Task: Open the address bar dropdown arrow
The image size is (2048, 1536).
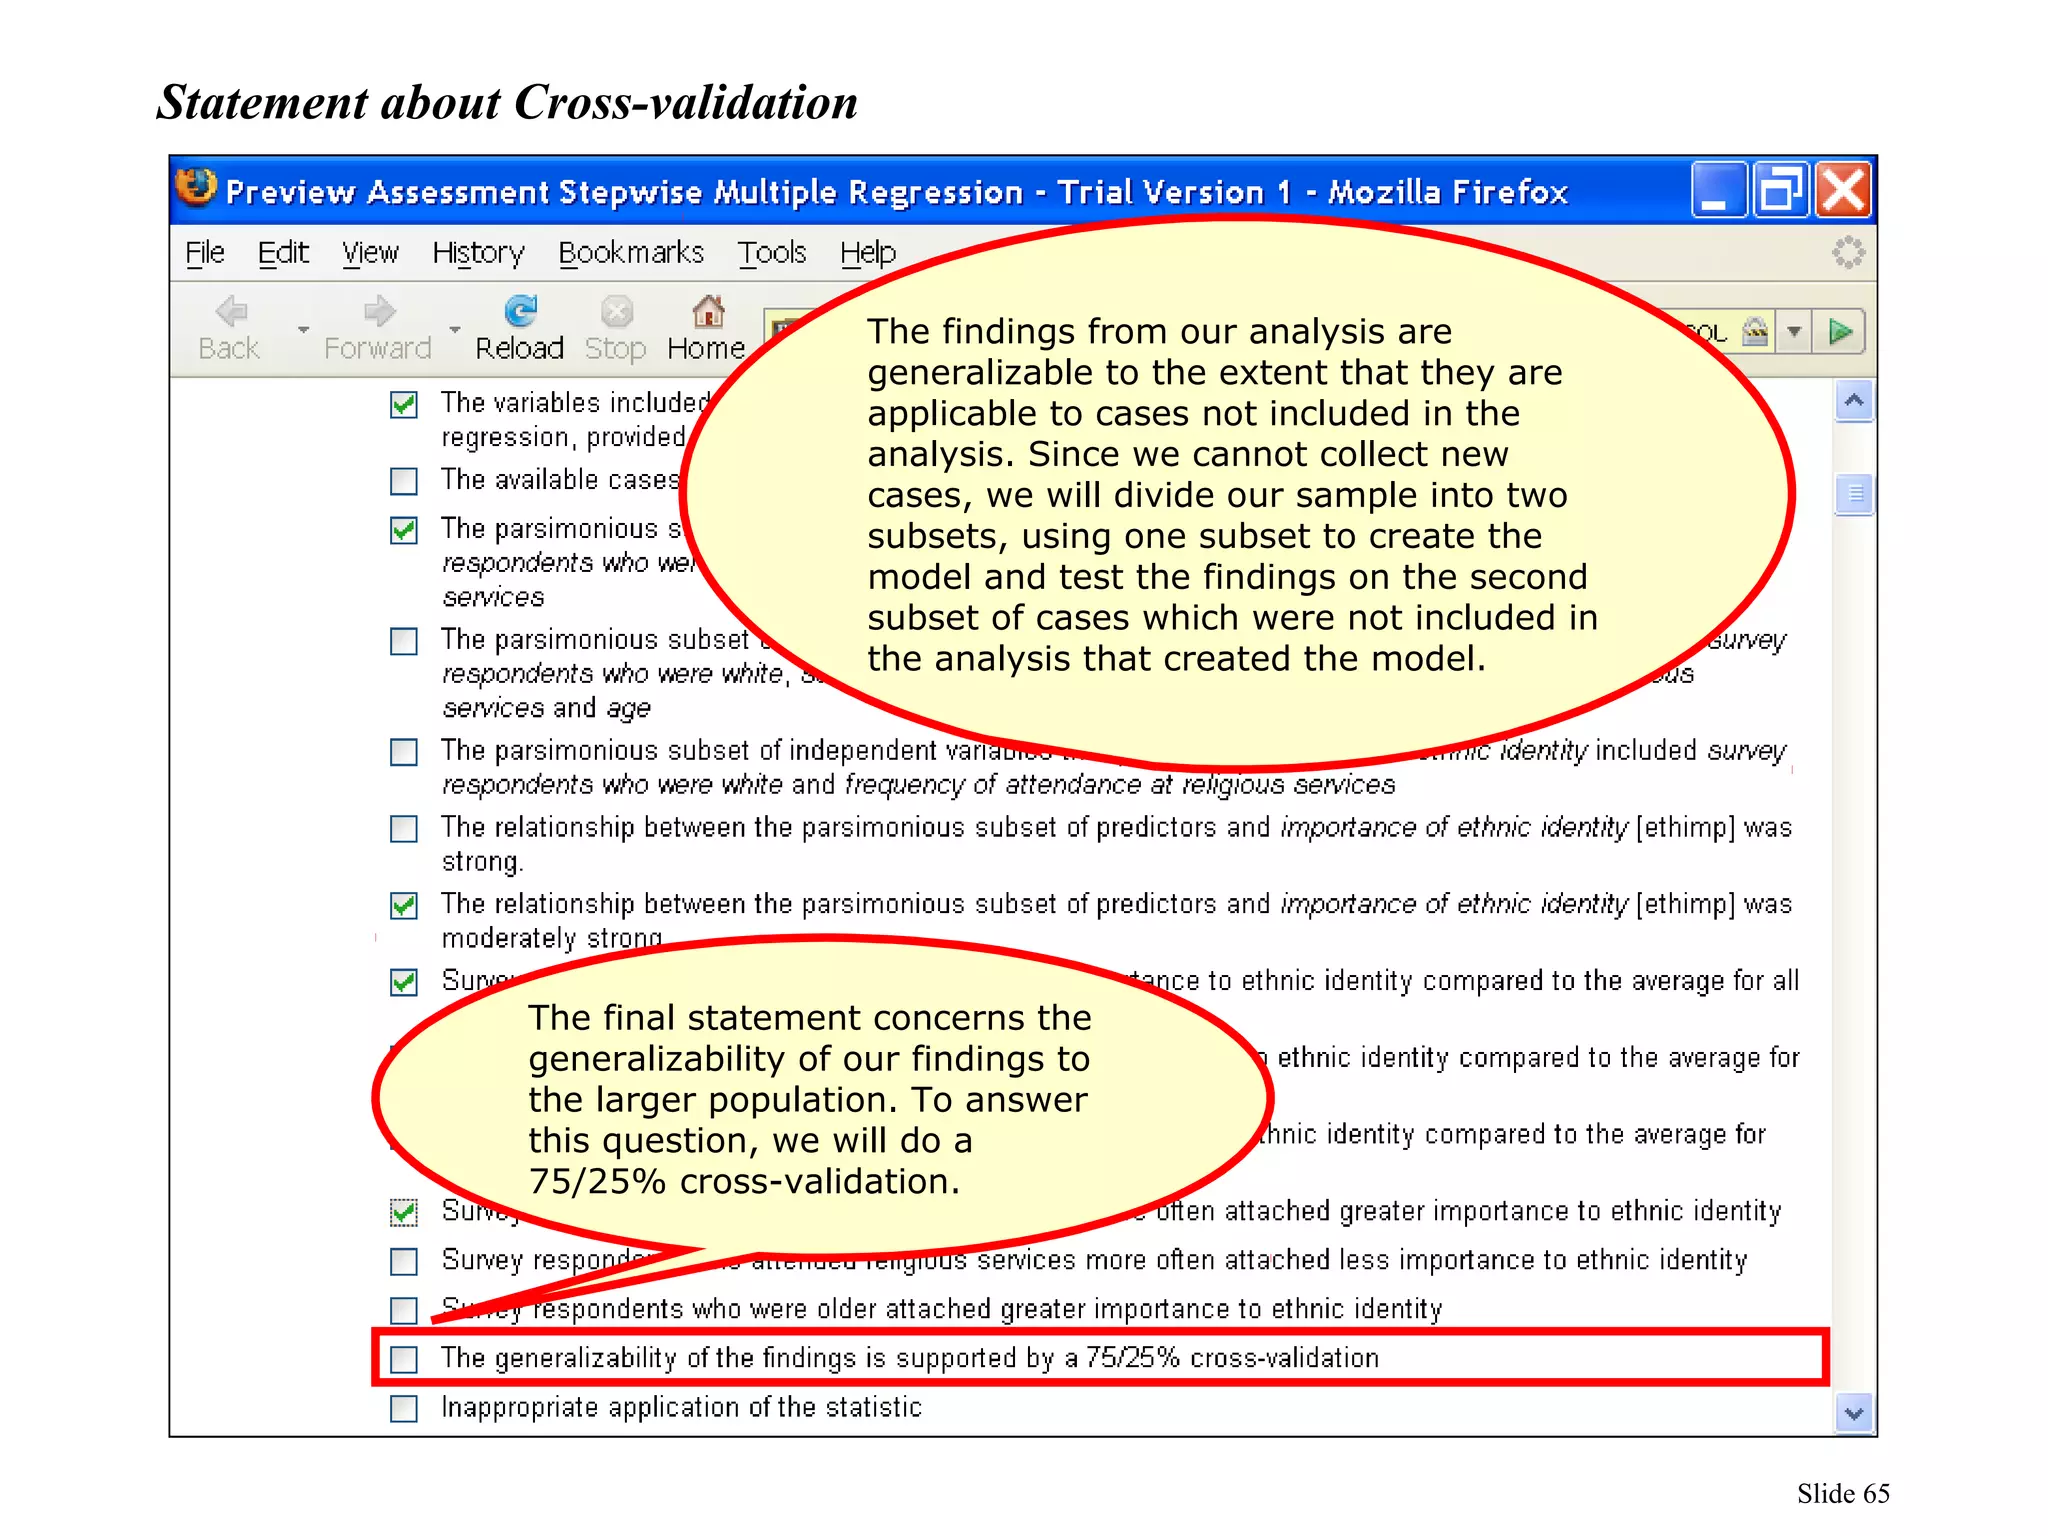Action: pos(1795,332)
